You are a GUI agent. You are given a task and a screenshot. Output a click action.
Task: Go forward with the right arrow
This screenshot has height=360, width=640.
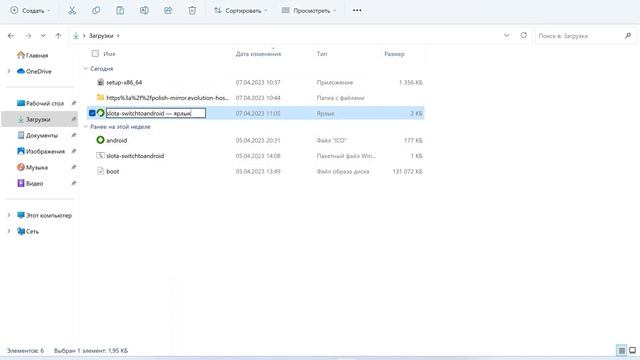[28, 36]
